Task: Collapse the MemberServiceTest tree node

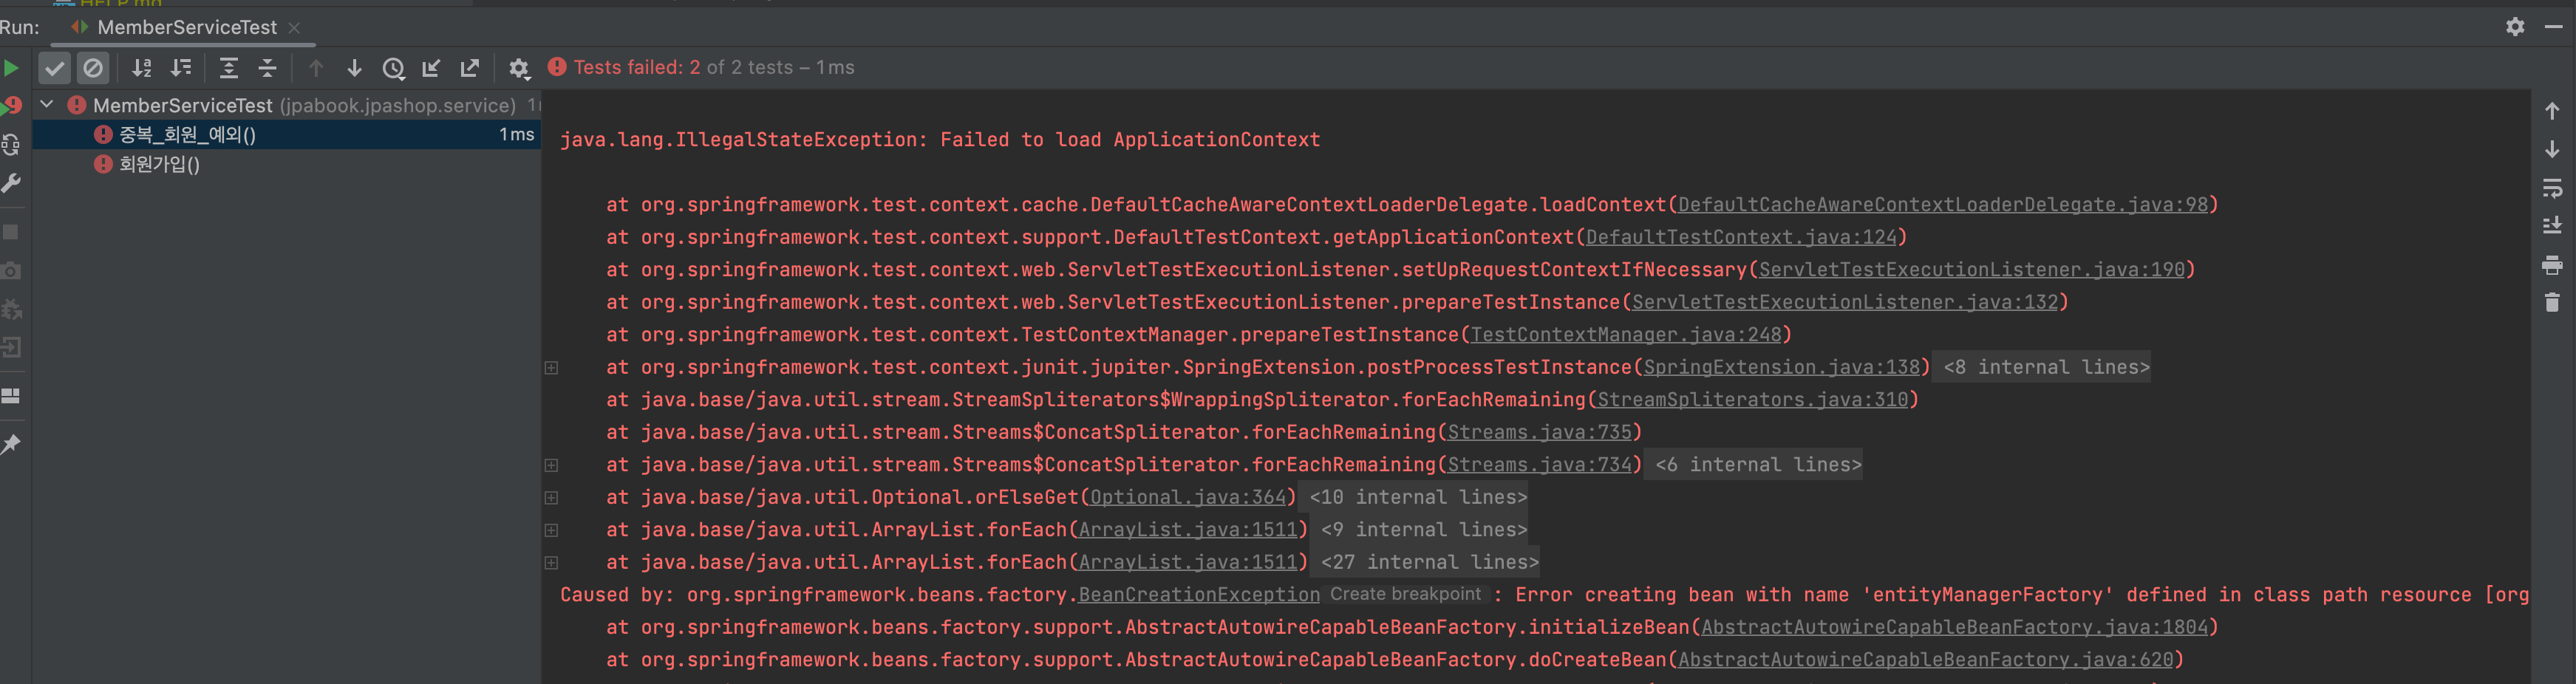Action: tap(46, 104)
